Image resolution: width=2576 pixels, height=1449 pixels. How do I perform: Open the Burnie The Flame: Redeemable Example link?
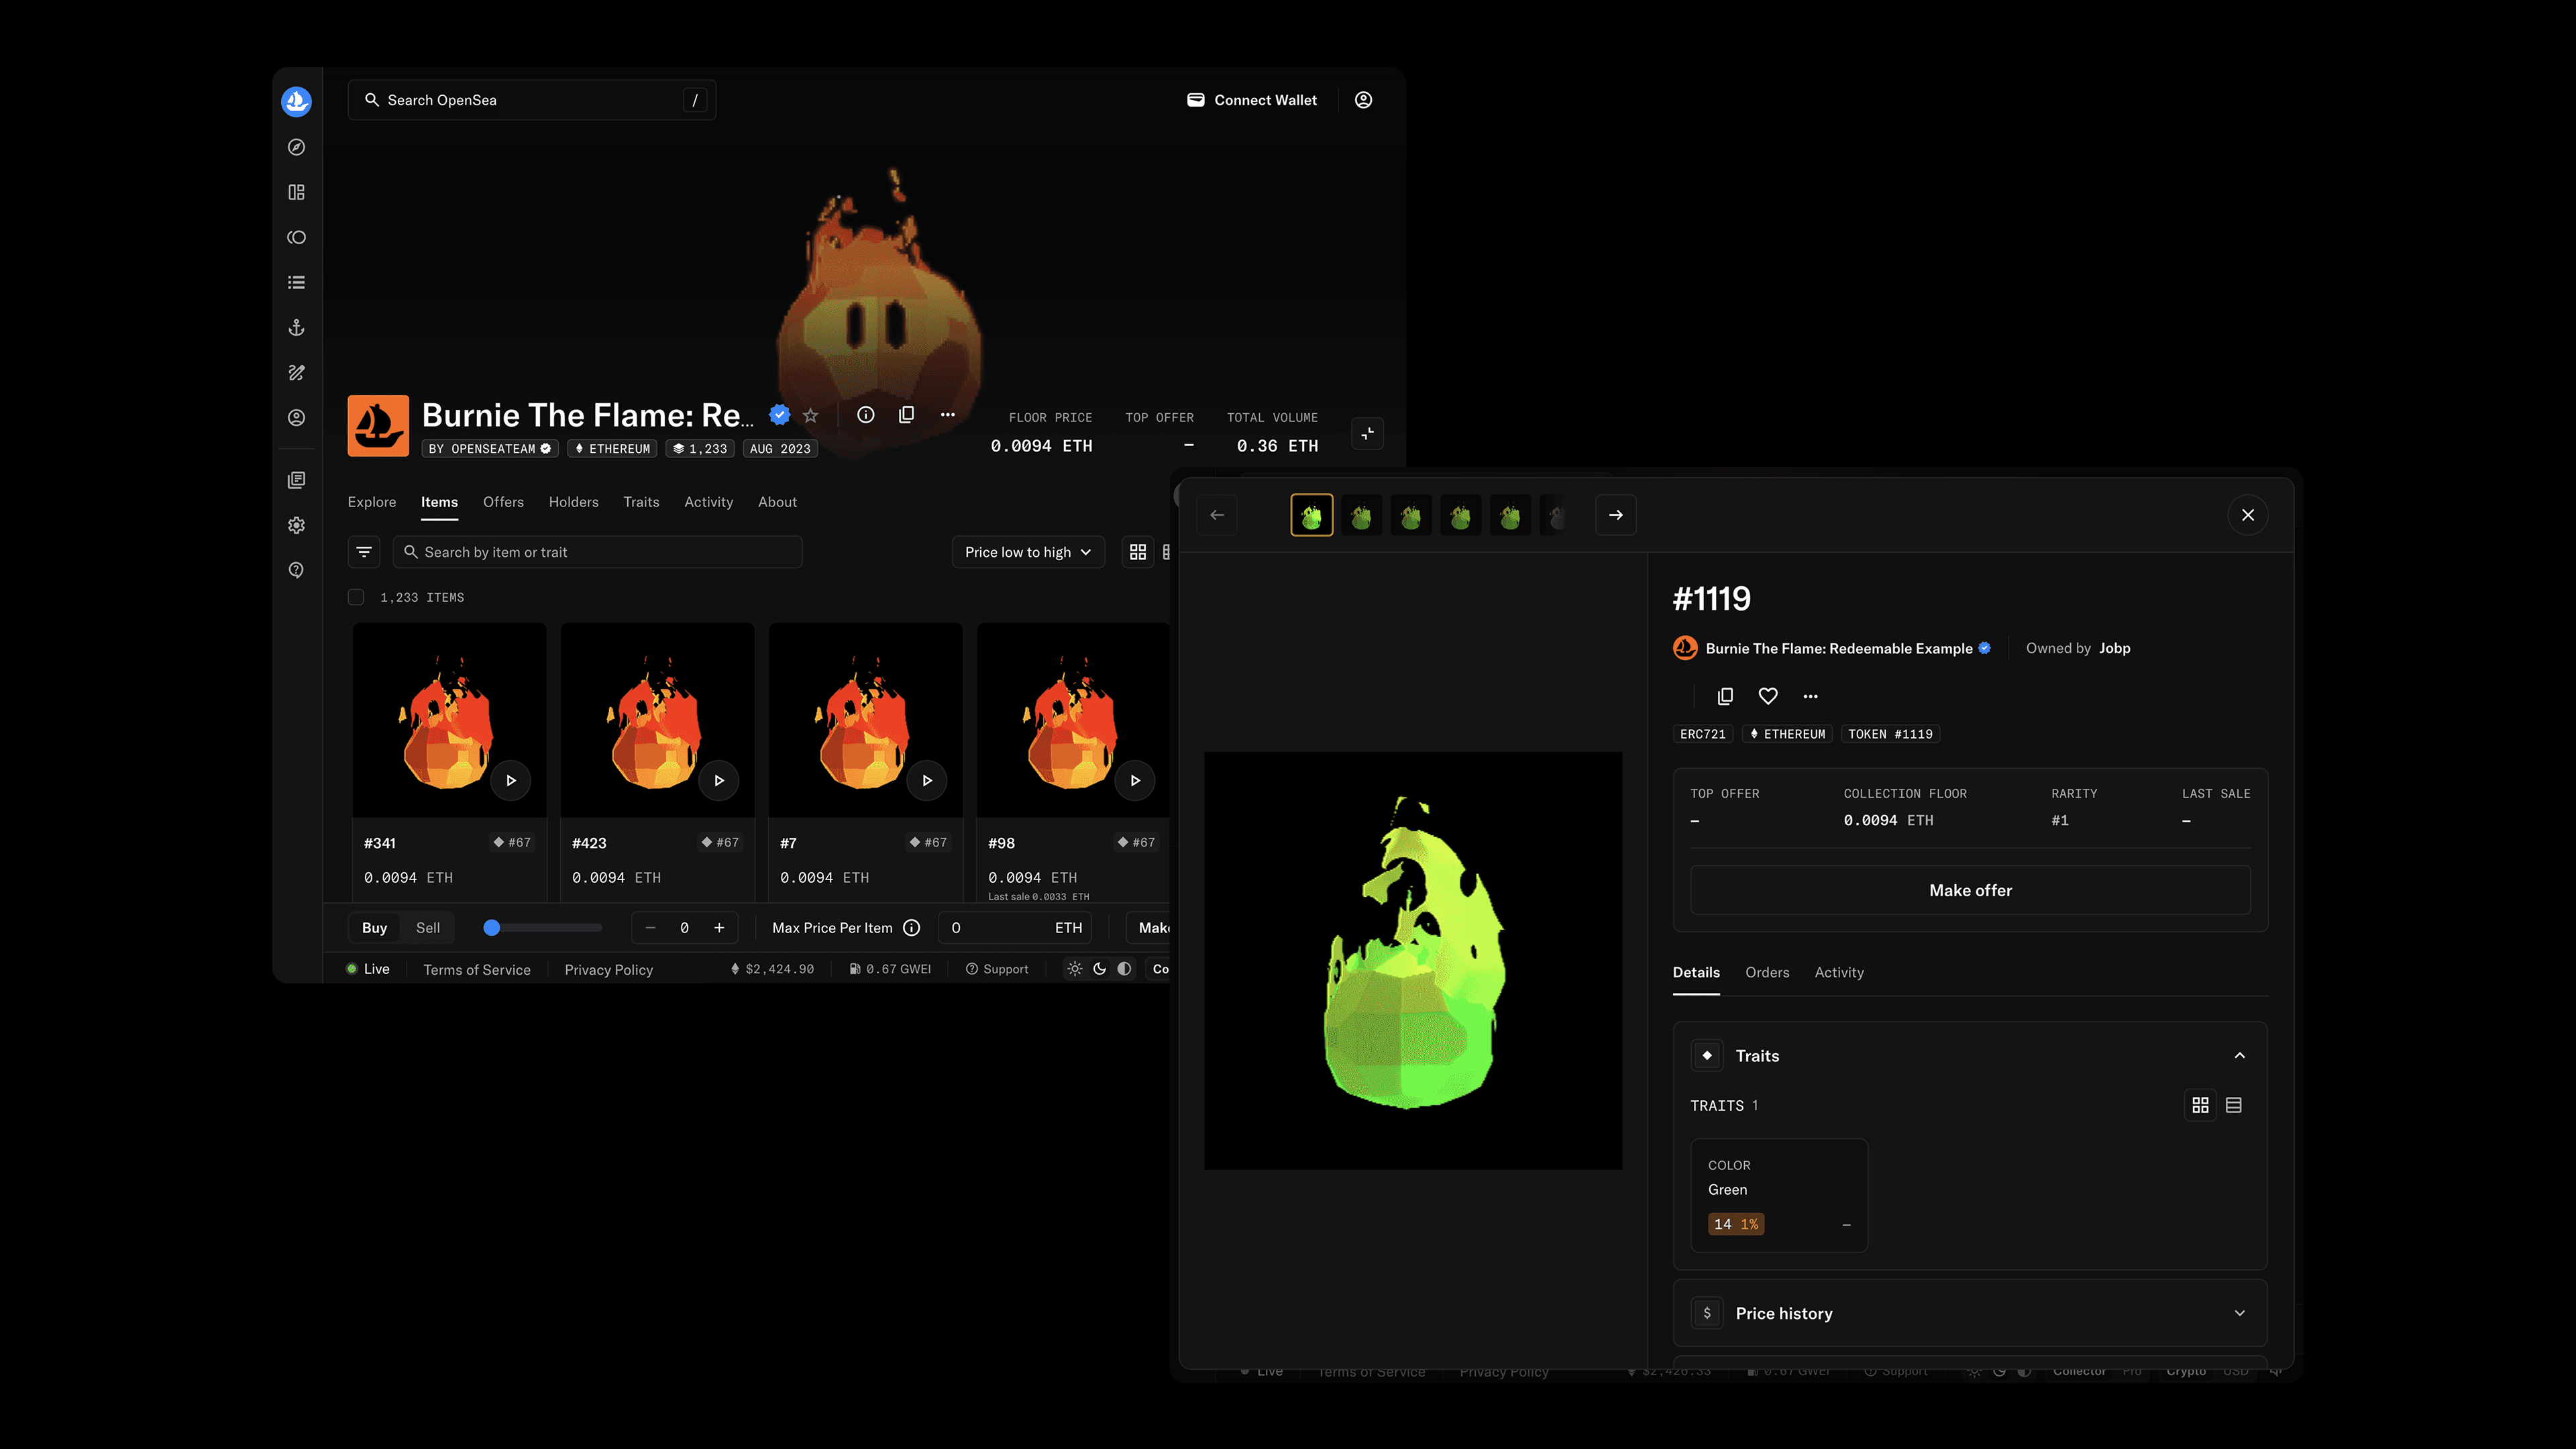pyautogui.click(x=1839, y=648)
